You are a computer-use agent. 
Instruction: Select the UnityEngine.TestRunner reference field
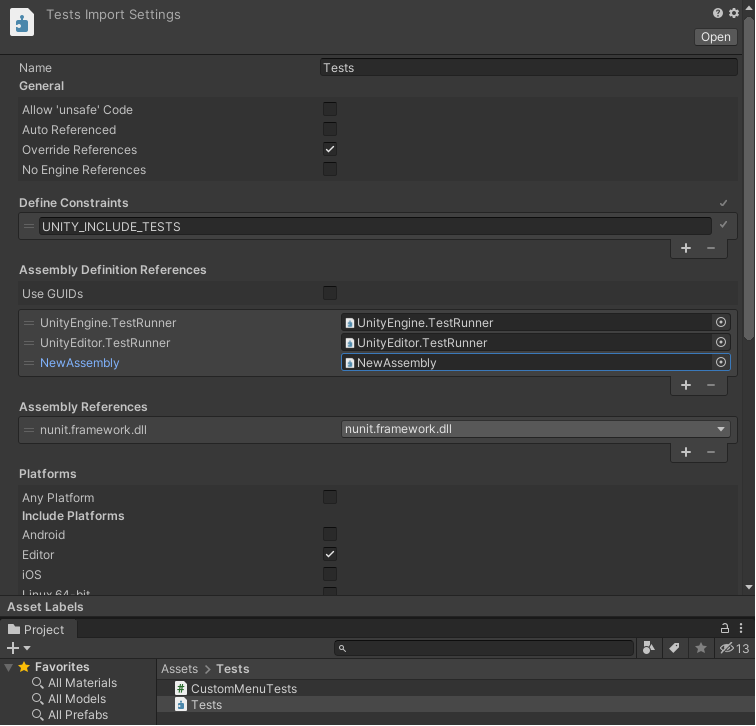coord(526,322)
